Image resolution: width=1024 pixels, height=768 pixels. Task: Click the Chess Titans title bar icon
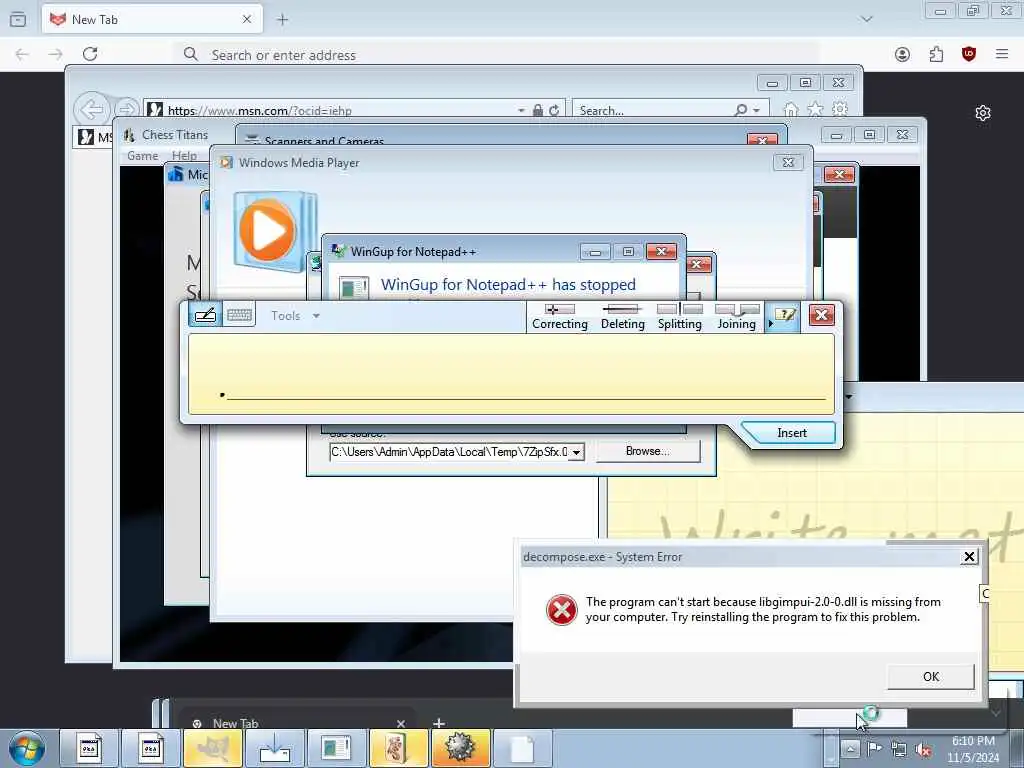pyautogui.click(x=129, y=135)
